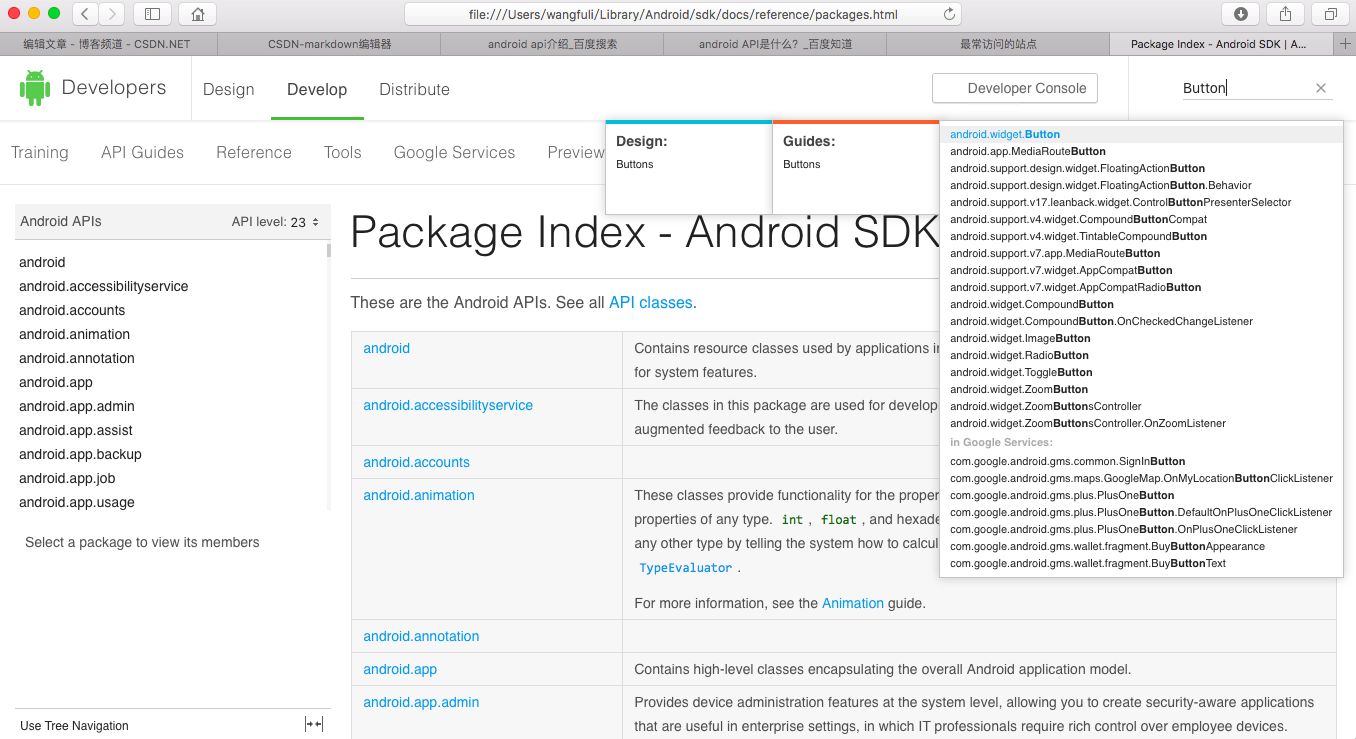
Task: Open the home page icon
Action: tap(197, 14)
